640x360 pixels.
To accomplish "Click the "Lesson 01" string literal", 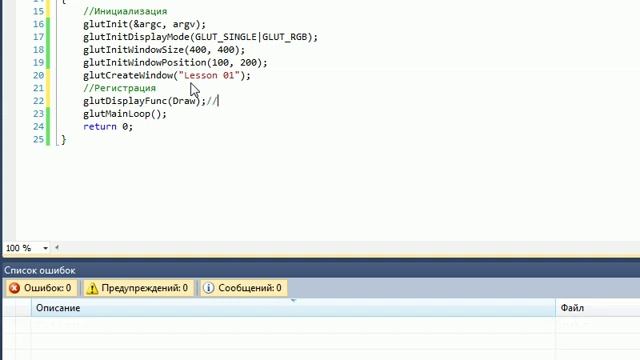I will point(209,76).
